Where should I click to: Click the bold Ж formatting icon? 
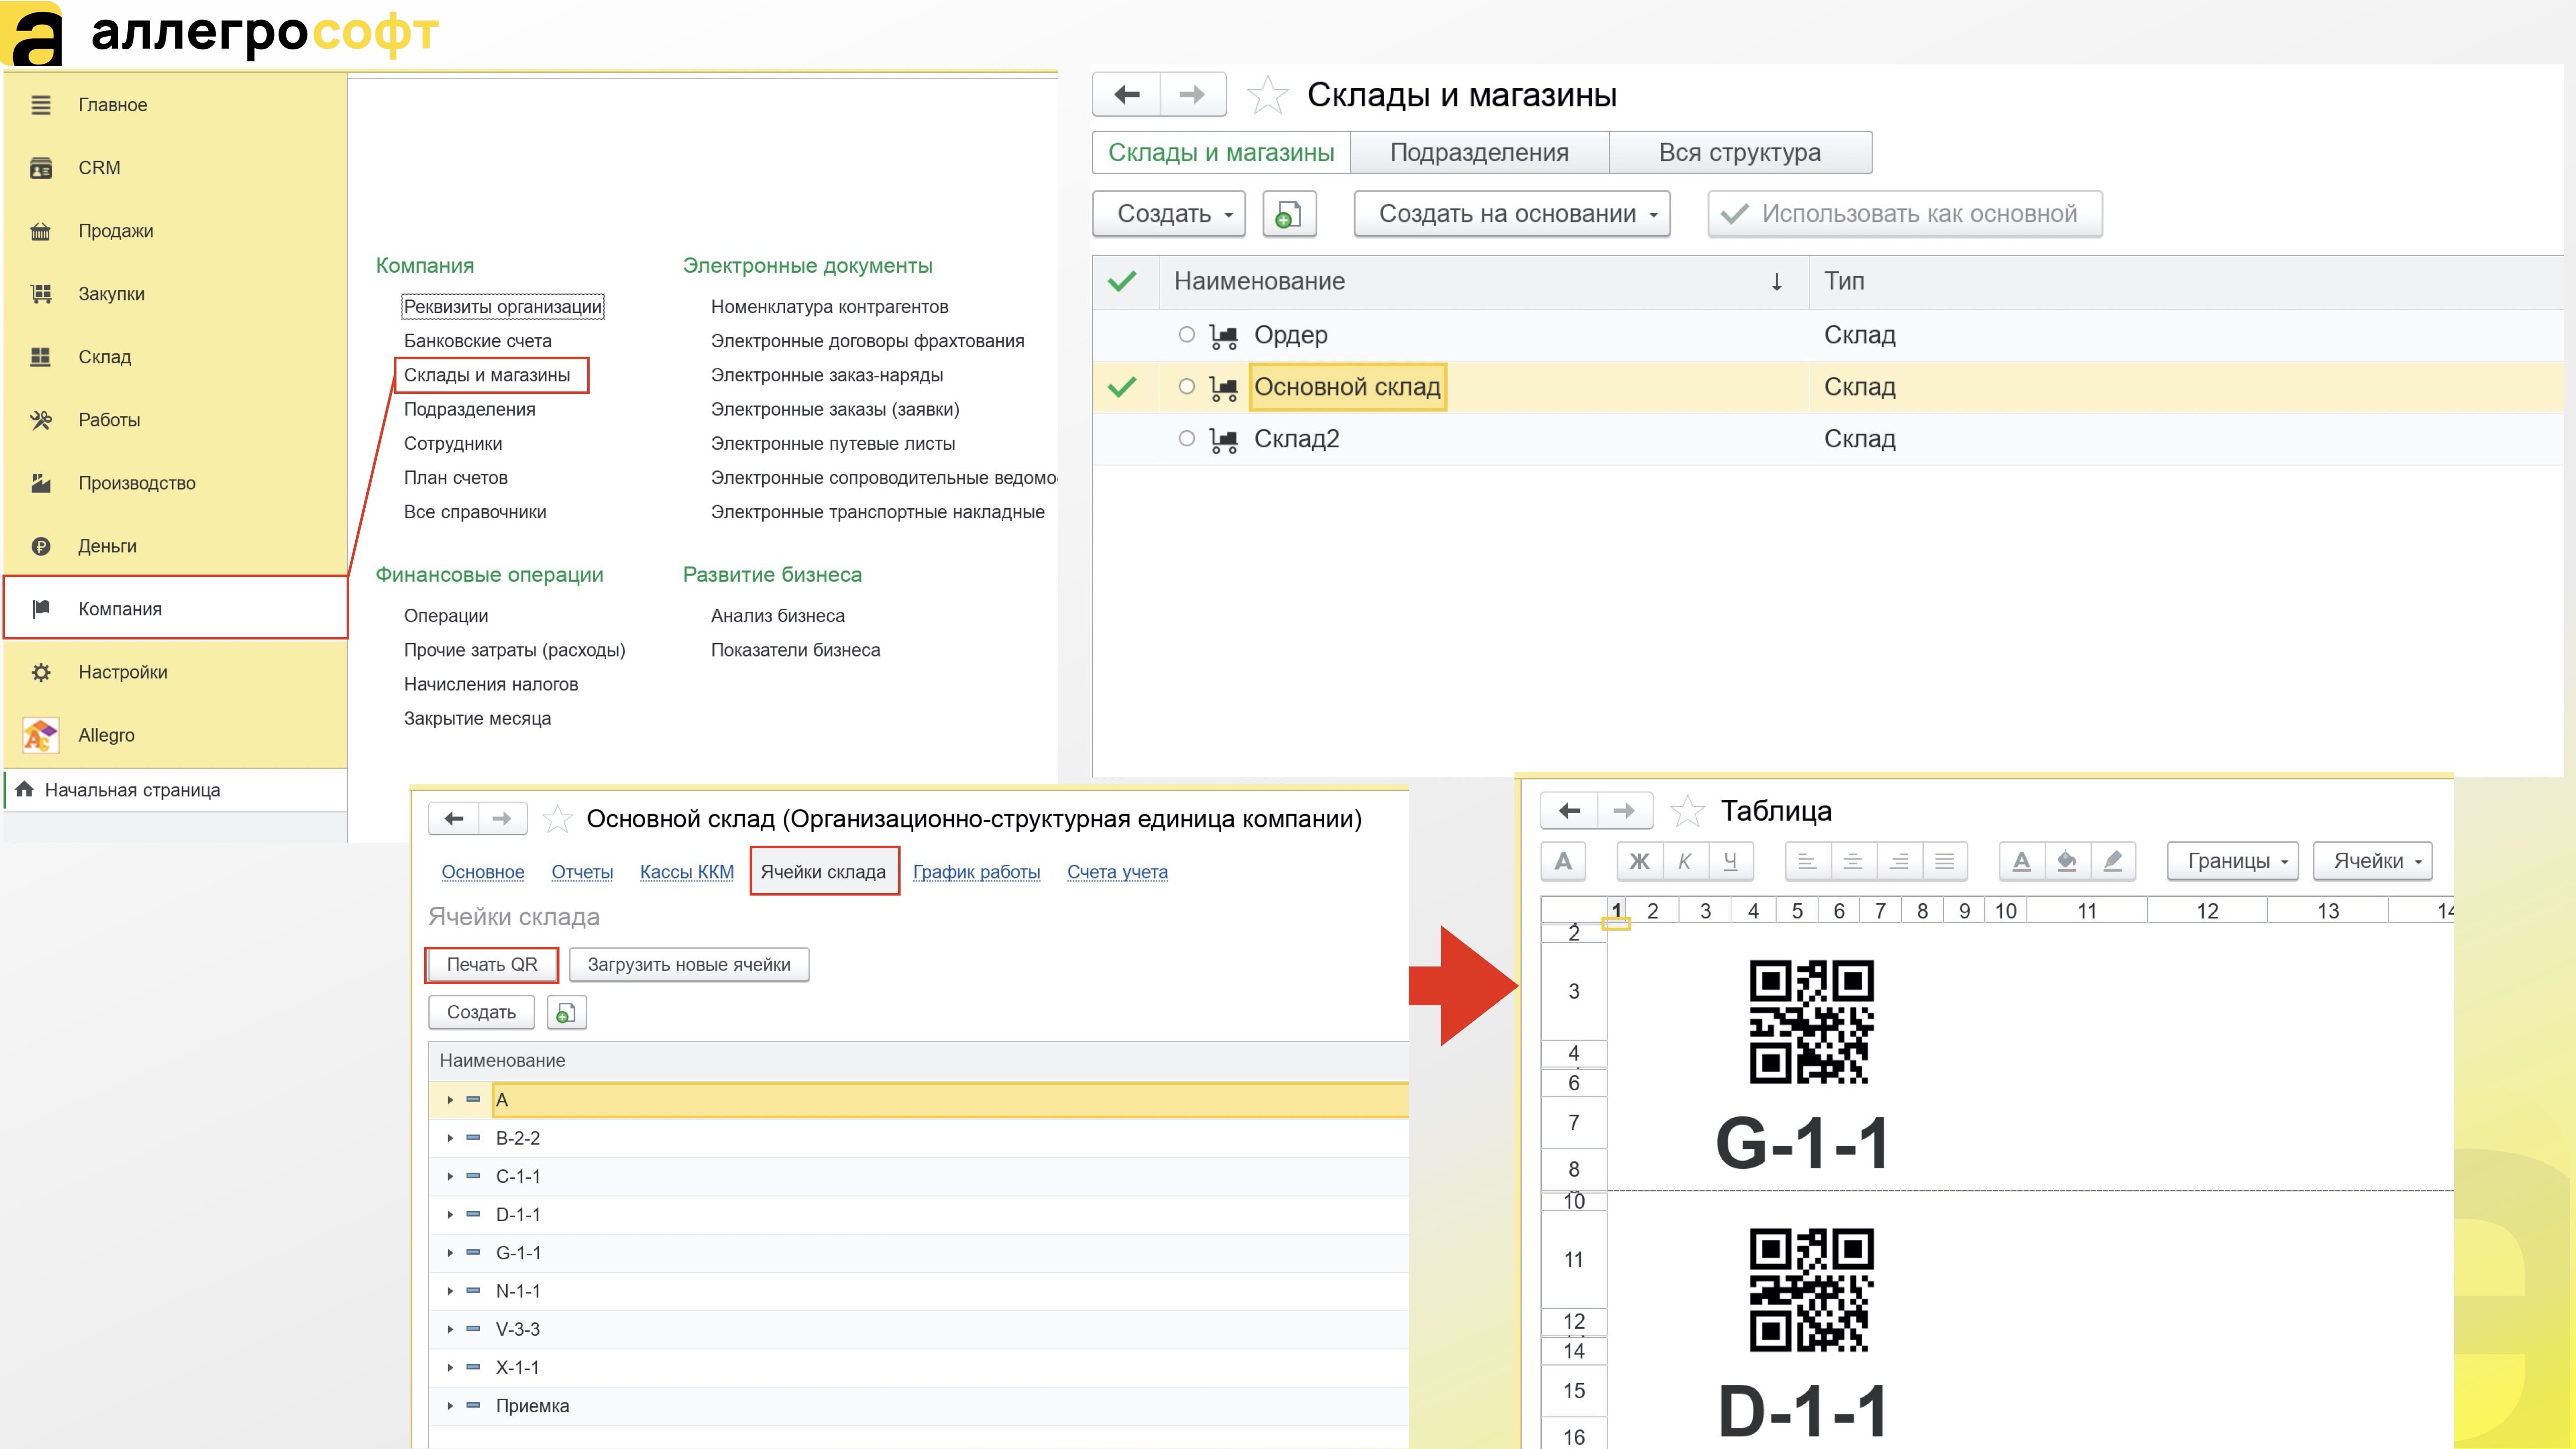click(1639, 861)
